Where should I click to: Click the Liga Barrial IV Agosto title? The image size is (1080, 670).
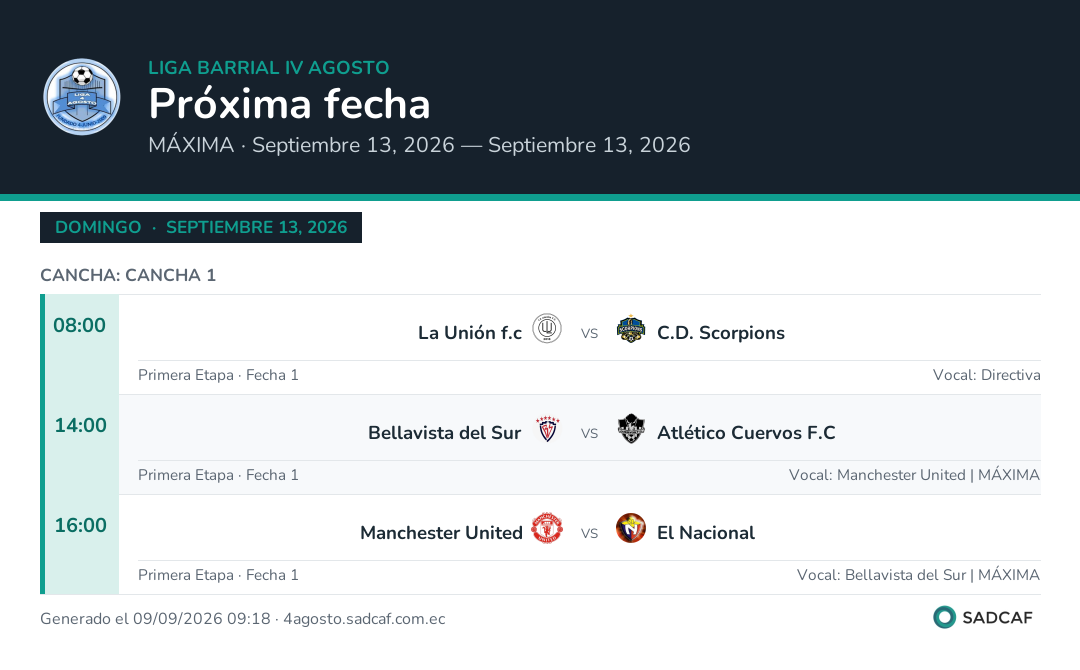[269, 67]
